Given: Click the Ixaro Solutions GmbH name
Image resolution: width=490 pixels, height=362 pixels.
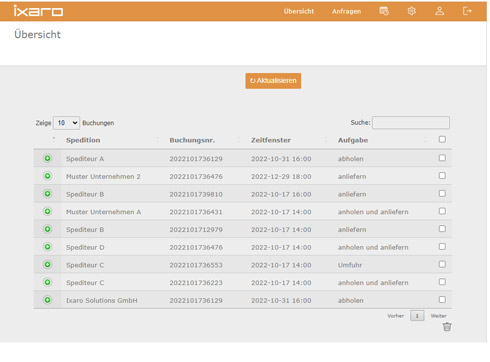Looking at the screenshot, I should point(102,300).
